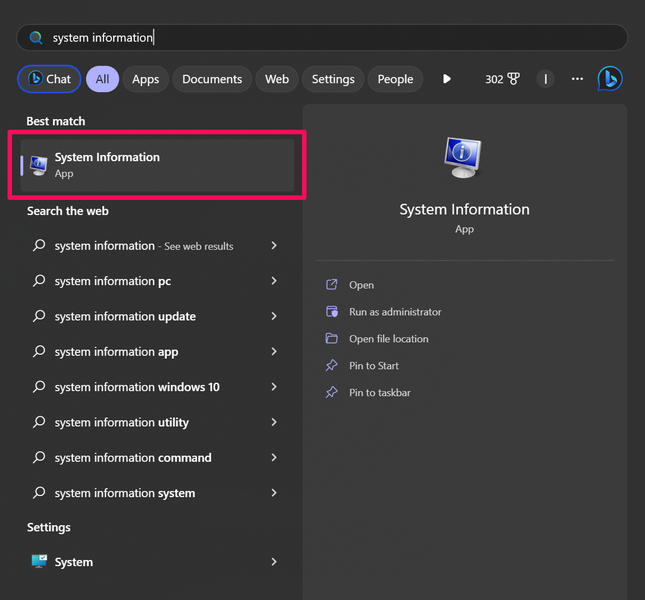
Task: Open the three-dots more options menu
Action: pos(577,79)
